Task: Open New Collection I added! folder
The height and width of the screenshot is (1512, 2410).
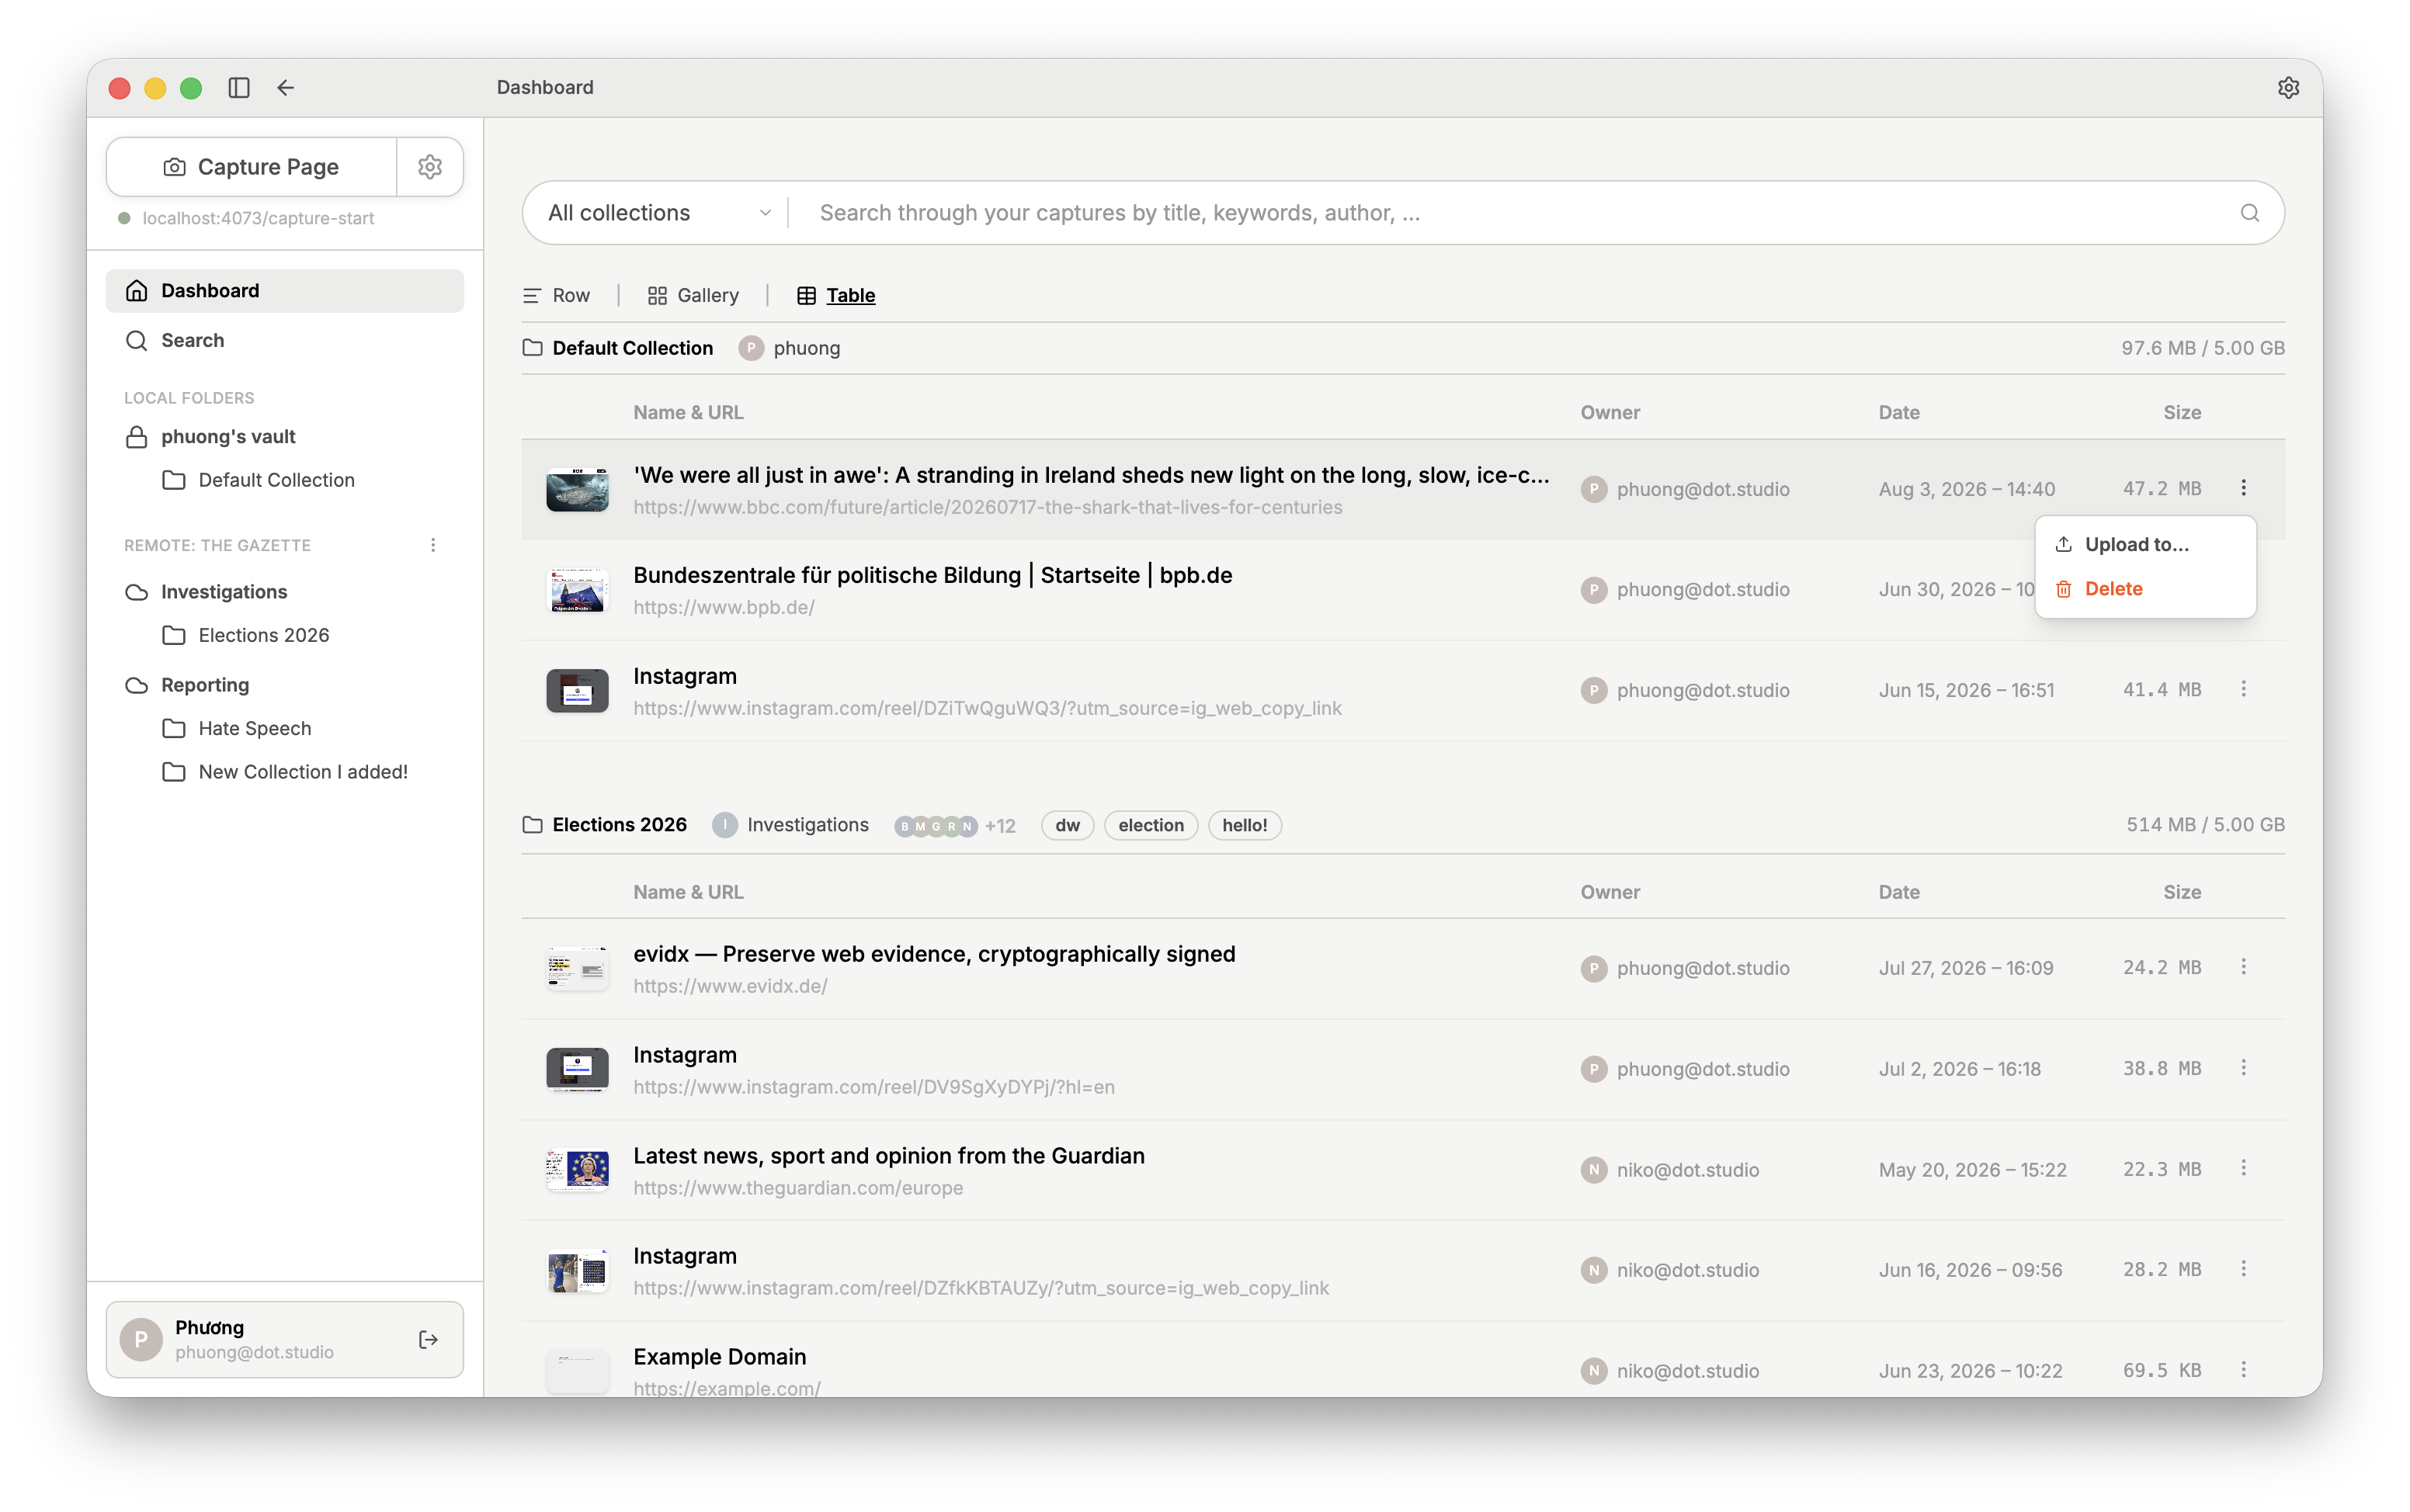Action: (x=284, y=772)
